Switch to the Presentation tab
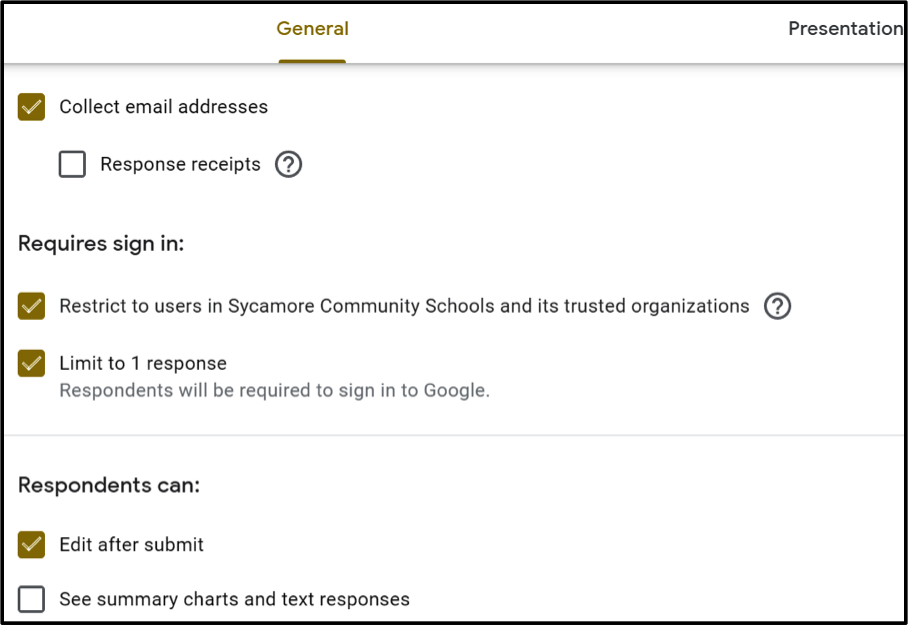908x625 pixels. click(844, 29)
